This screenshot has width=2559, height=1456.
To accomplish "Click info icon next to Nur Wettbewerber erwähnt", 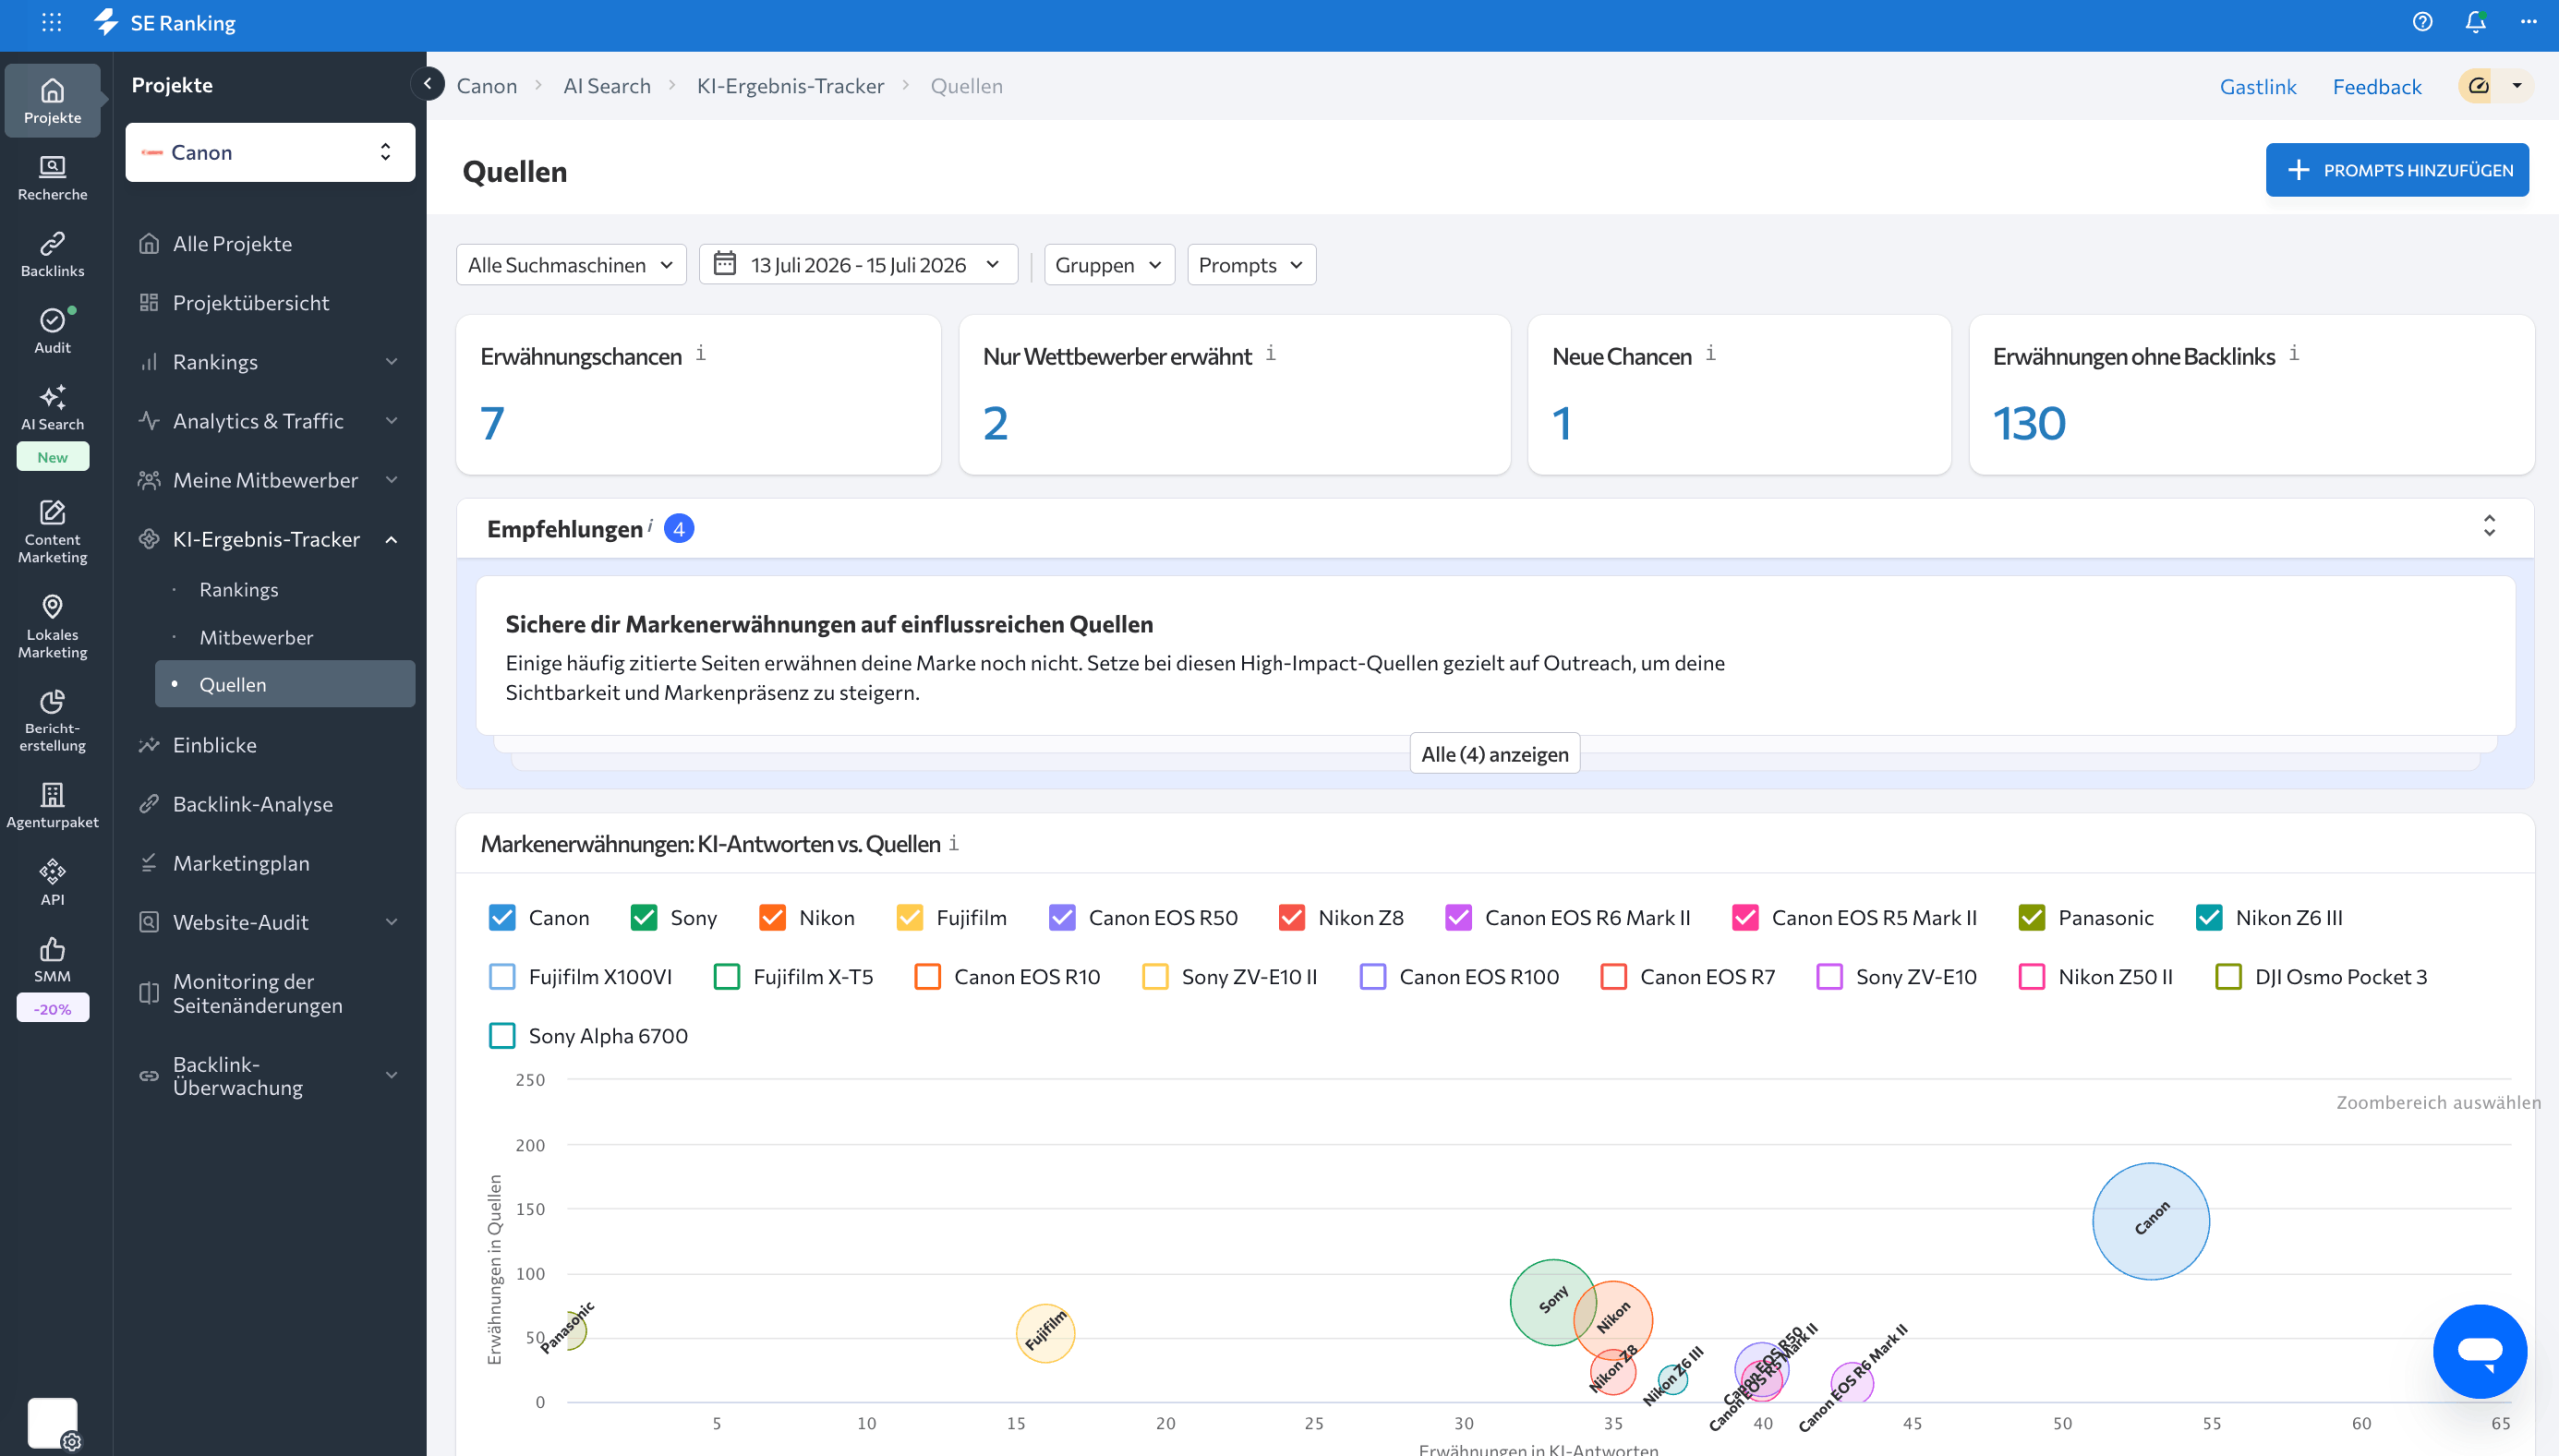I will (1270, 353).
